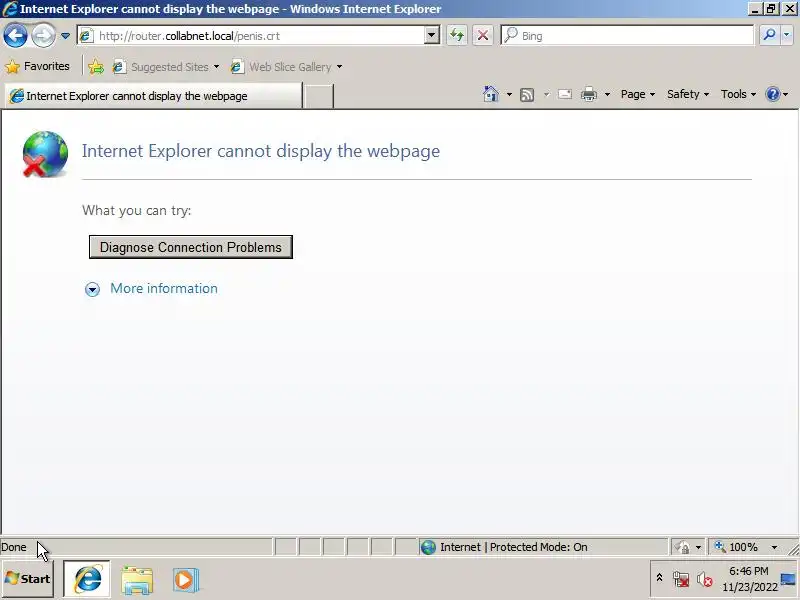This screenshot has width=800, height=600.
Task: Open the search provider dropdown arrow
Action: (x=787, y=35)
